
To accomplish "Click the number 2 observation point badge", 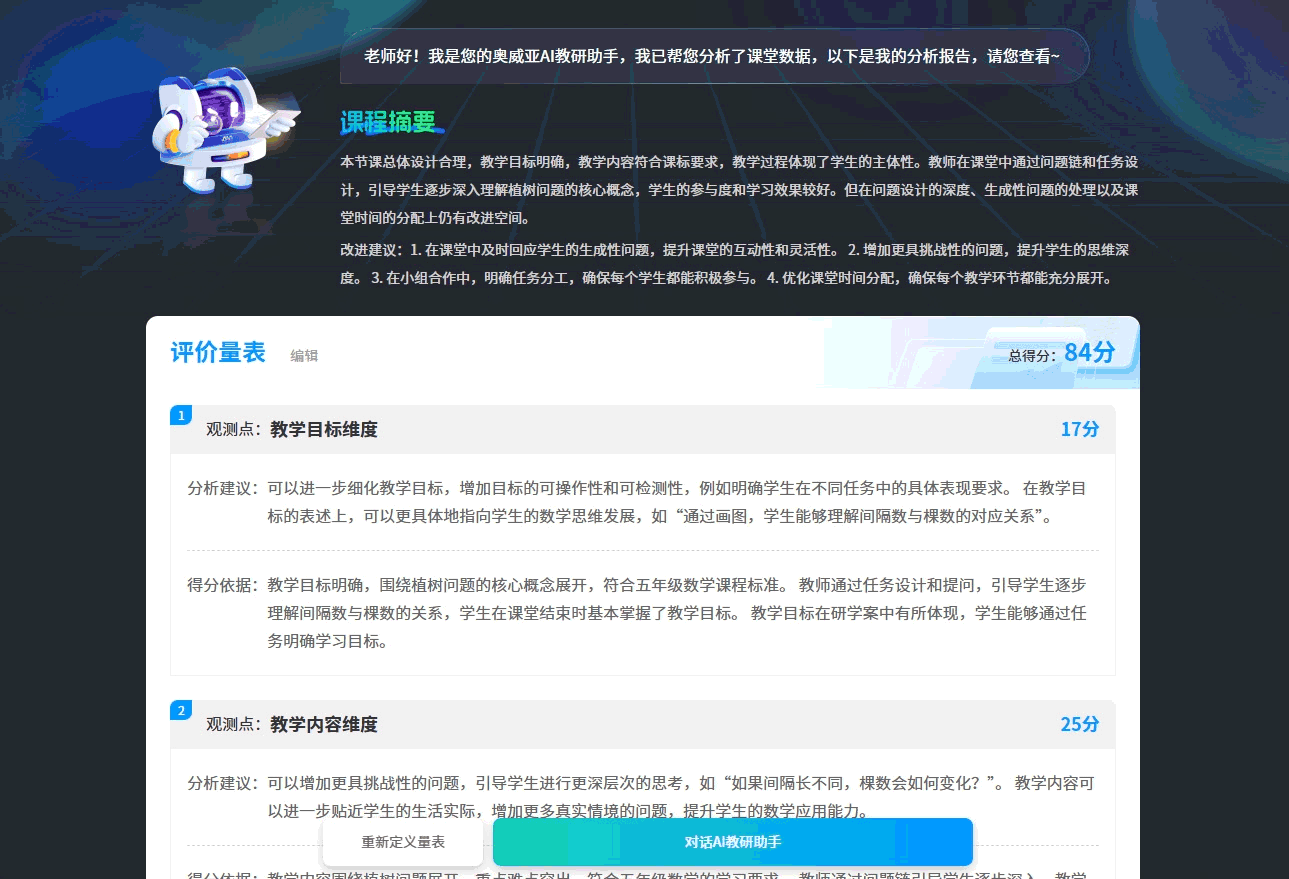I will (x=180, y=709).
